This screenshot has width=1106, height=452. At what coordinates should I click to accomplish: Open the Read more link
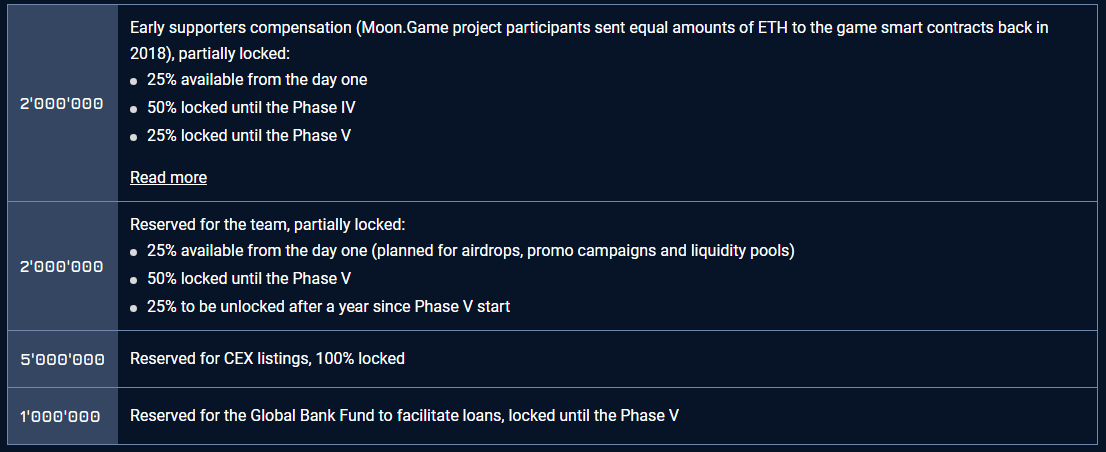(x=168, y=178)
